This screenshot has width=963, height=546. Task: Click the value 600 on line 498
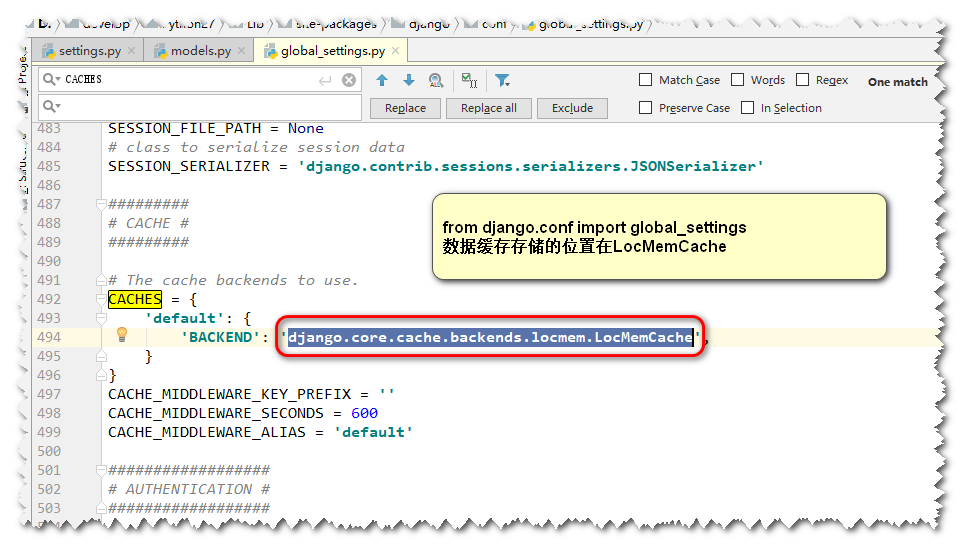tap(364, 413)
